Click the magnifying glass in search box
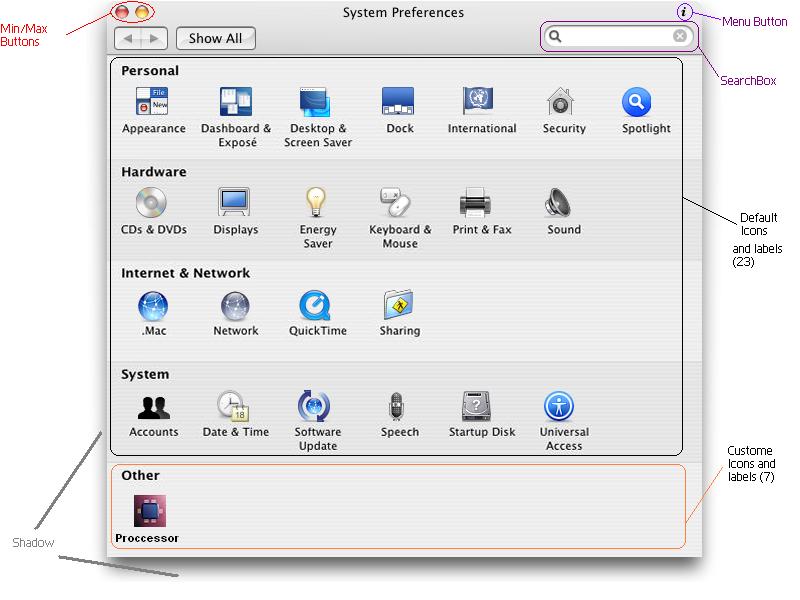Viewport: 800px width, 600px height. tap(555, 36)
